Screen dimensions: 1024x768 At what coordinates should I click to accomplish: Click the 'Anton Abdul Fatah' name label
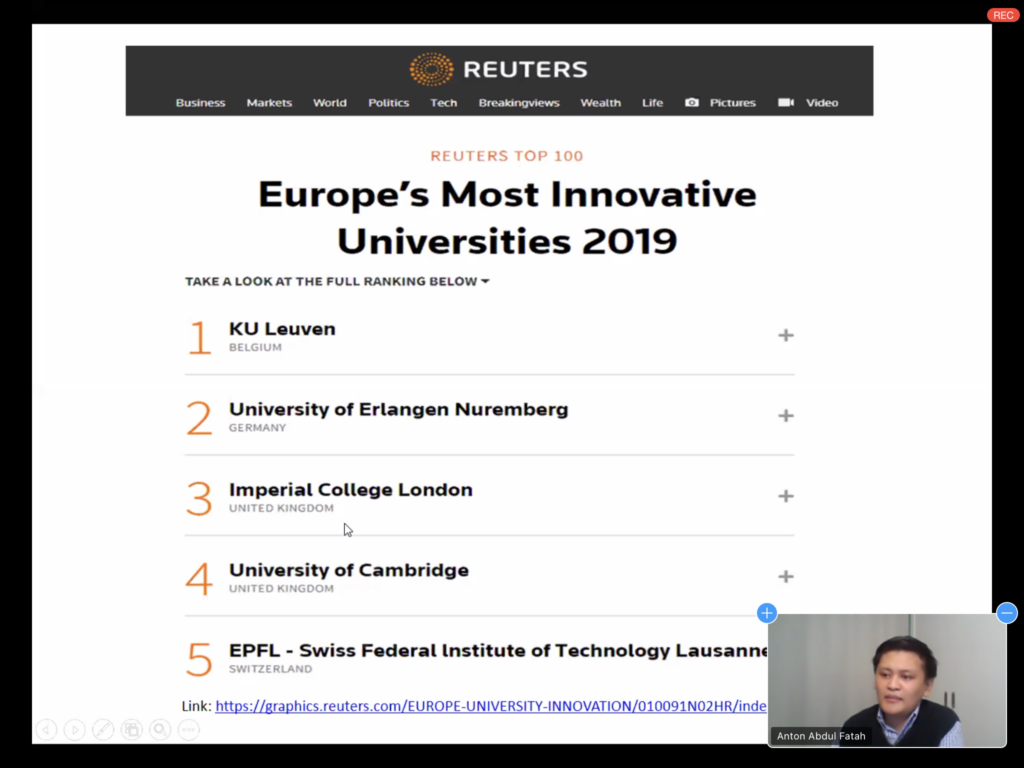tap(821, 736)
